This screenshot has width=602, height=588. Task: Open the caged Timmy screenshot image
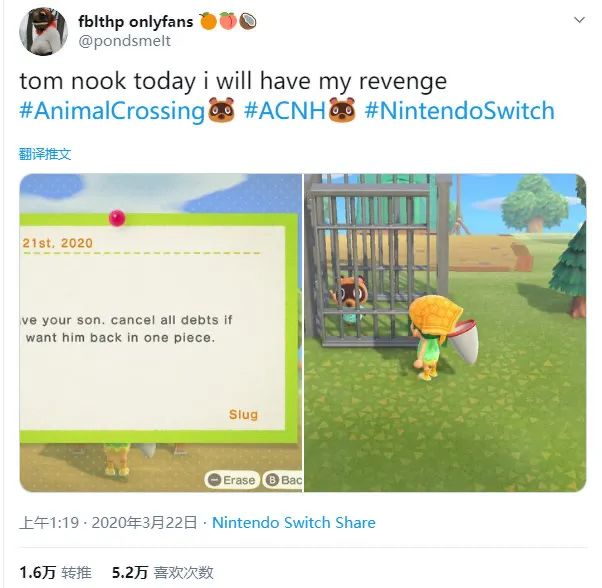pos(445,333)
